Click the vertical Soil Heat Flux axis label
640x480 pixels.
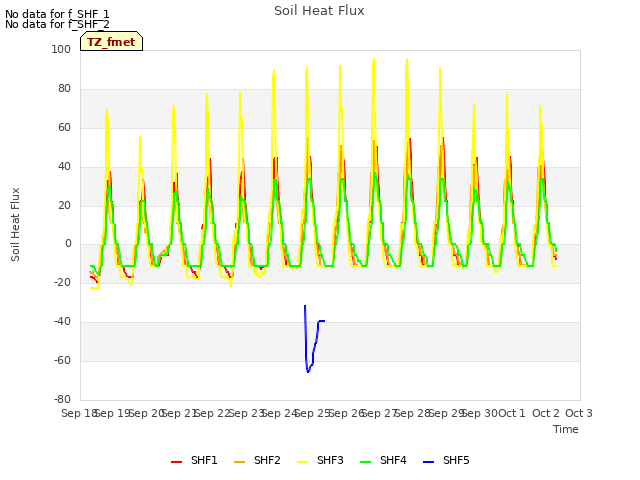pos(15,224)
